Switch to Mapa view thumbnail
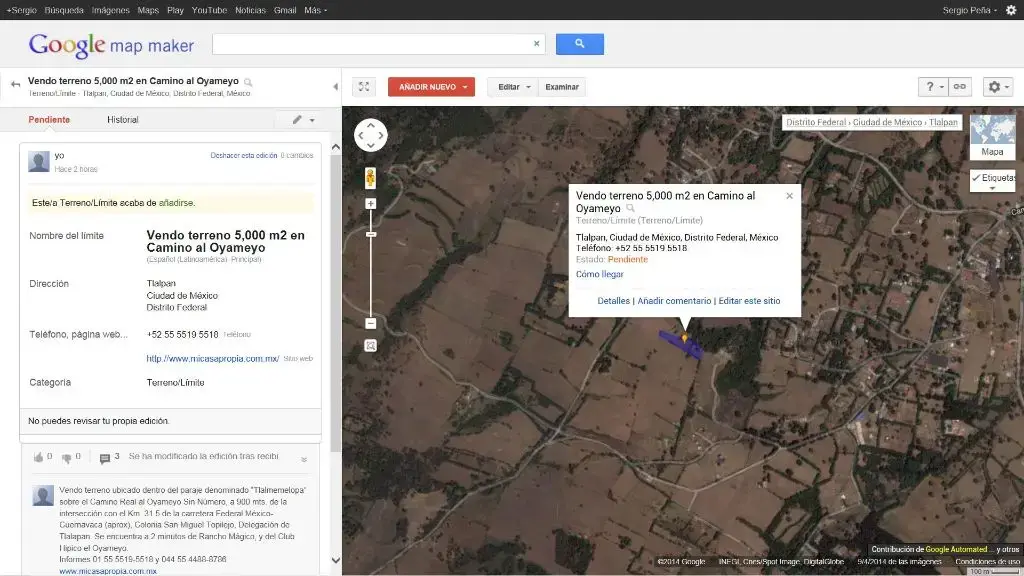 [x=992, y=136]
